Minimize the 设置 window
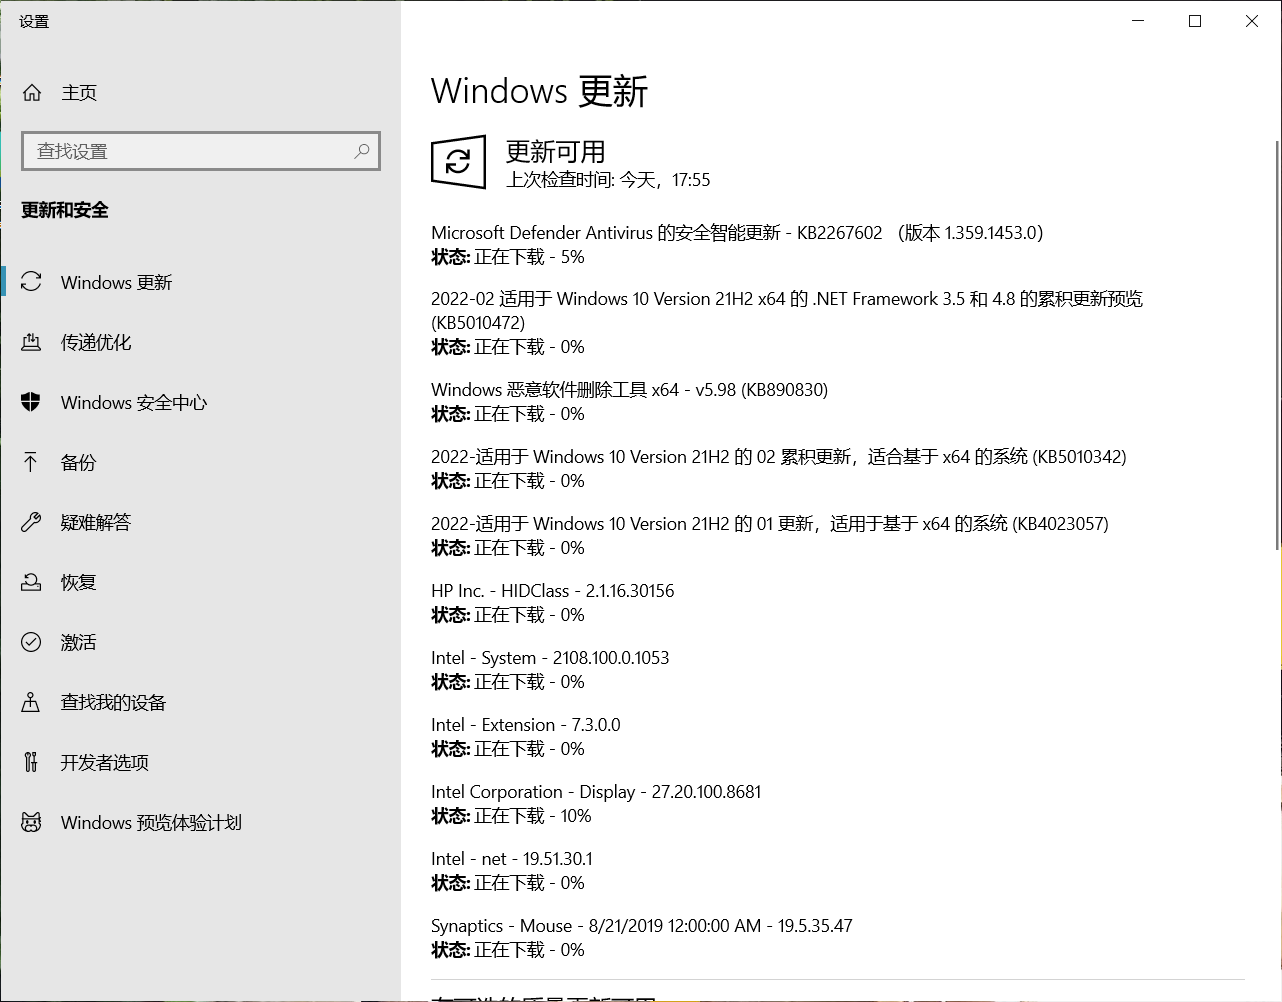 1138,21
